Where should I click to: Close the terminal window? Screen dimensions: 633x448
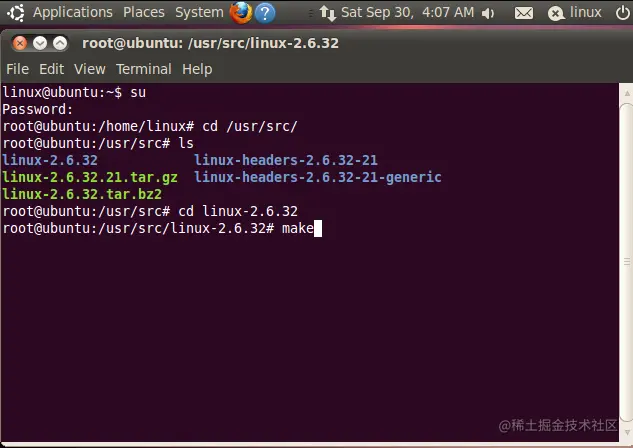click(x=19, y=43)
